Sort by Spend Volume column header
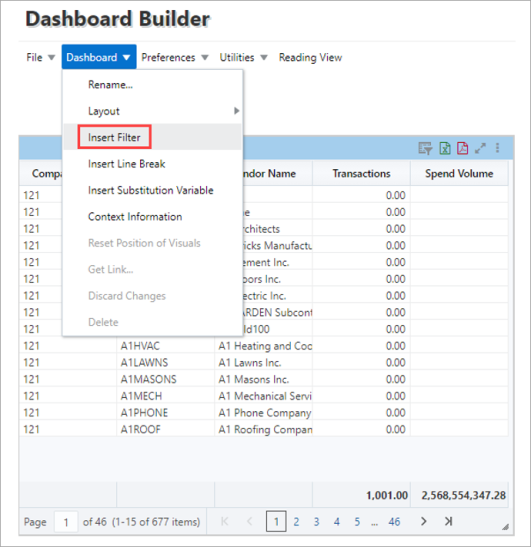 tap(459, 174)
